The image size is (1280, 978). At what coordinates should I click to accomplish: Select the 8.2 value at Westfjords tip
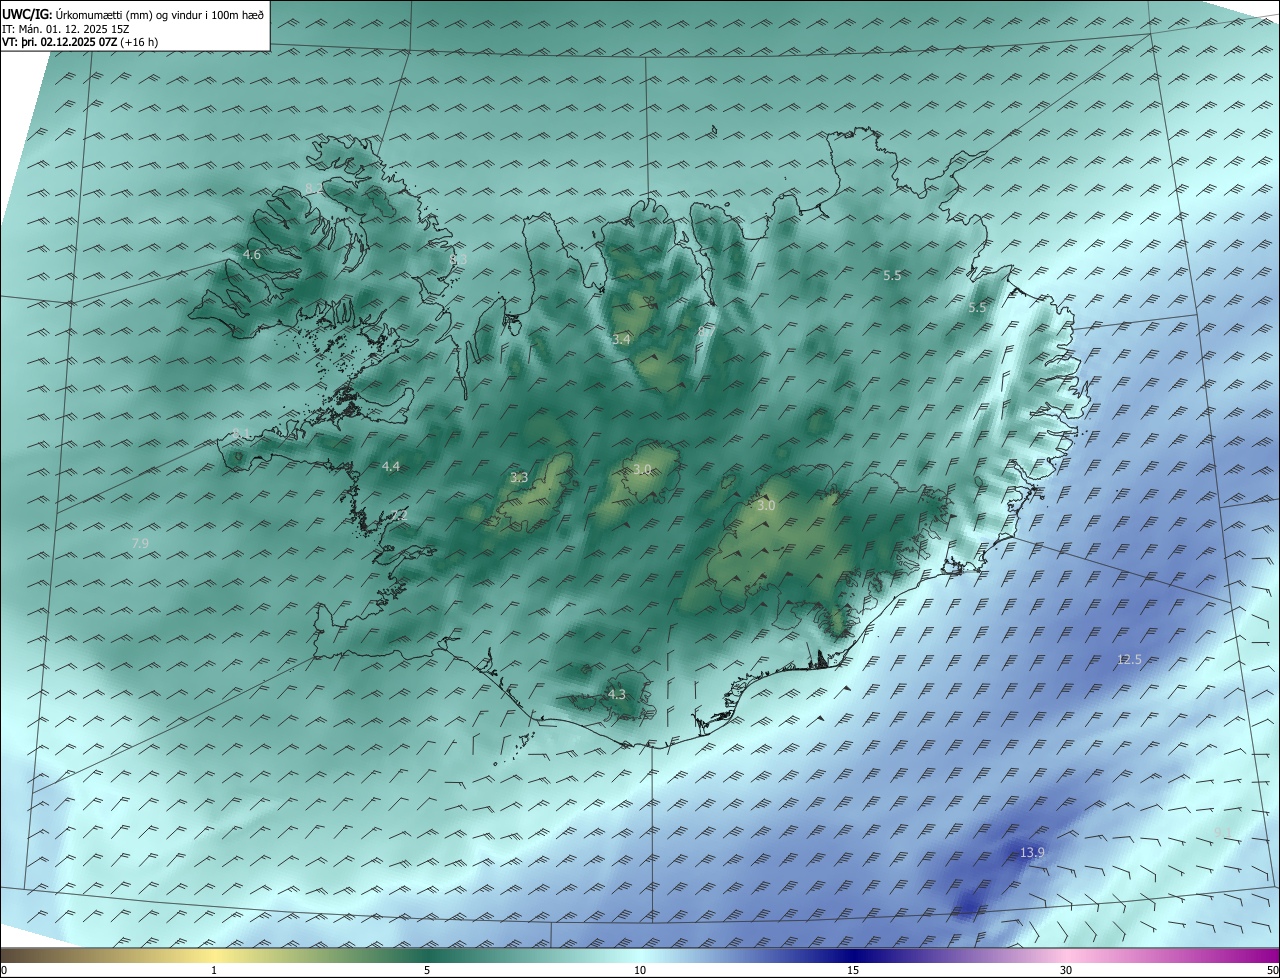click(313, 188)
